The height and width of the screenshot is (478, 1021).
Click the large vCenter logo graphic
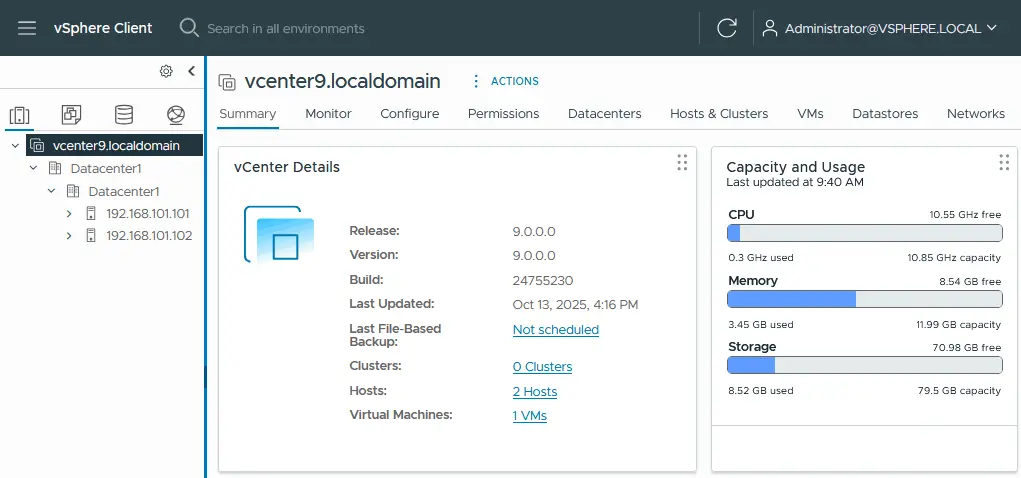(x=279, y=234)
